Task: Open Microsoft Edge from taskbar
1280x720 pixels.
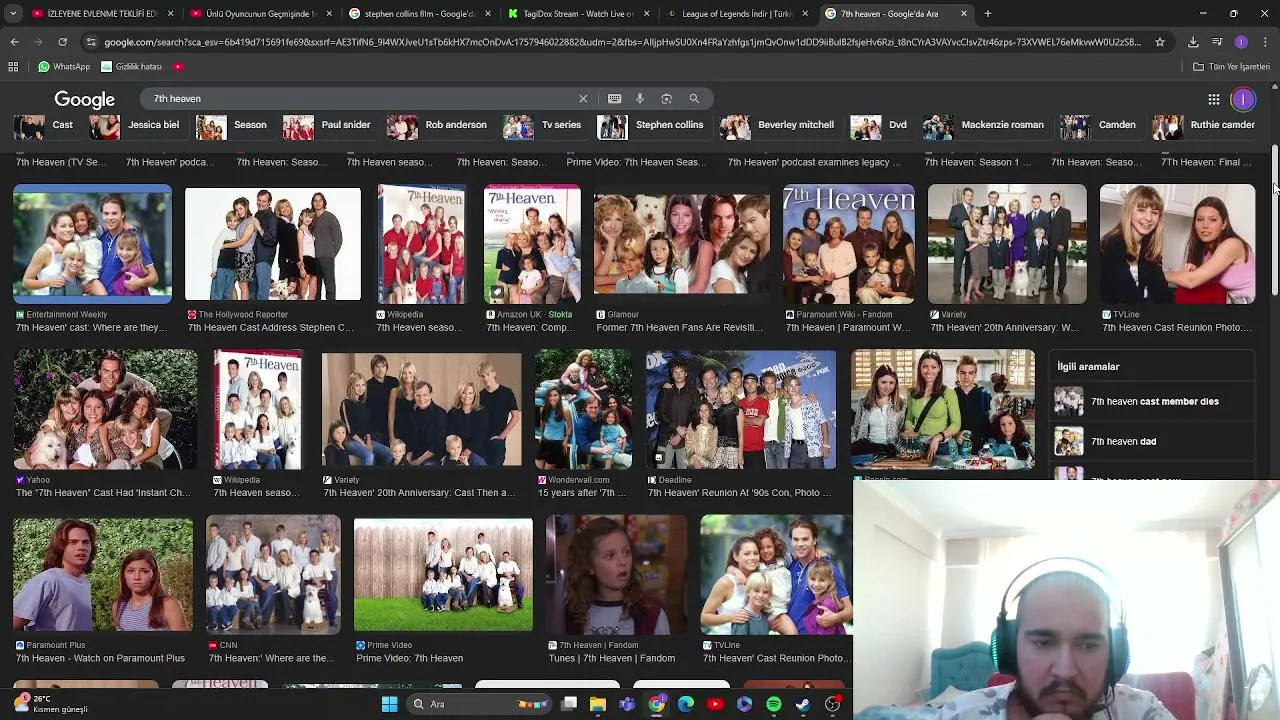Action: pos(686,704)
